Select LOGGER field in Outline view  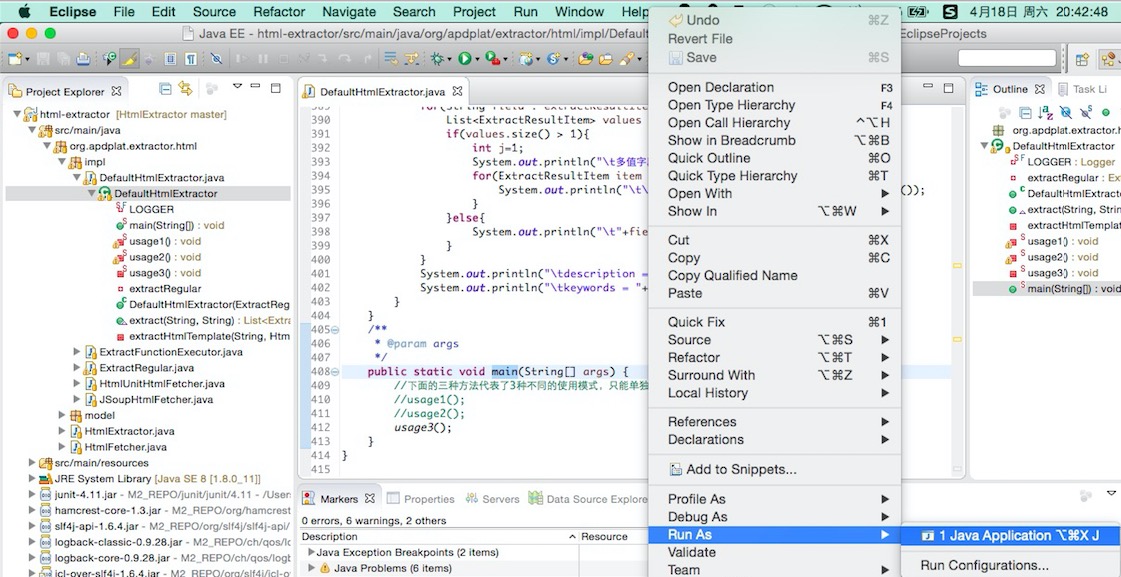point(1064,162)
